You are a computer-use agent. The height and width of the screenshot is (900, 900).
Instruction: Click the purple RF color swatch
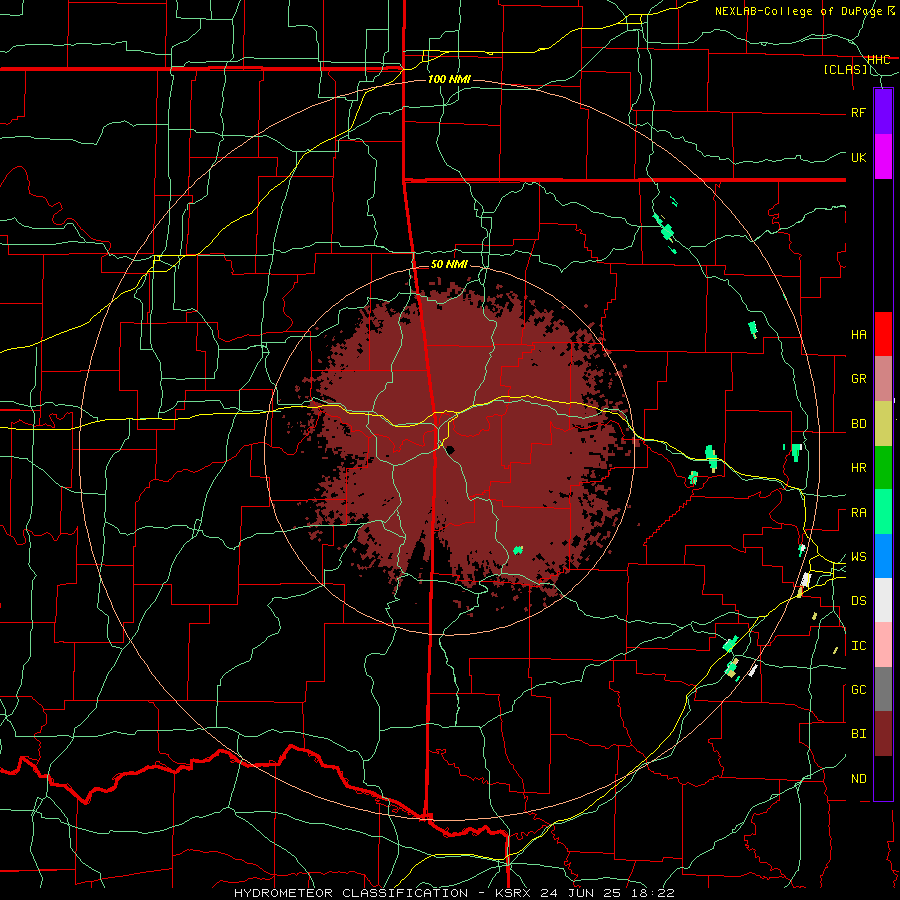(883, 112)
